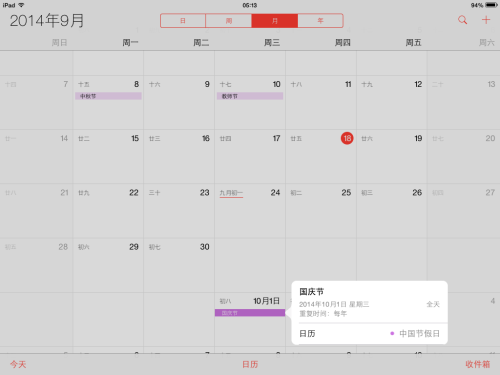Click the purple 中国节假日 calendar color dot
The height and width of the screenshot is (375, 500).
click(392, 333)
